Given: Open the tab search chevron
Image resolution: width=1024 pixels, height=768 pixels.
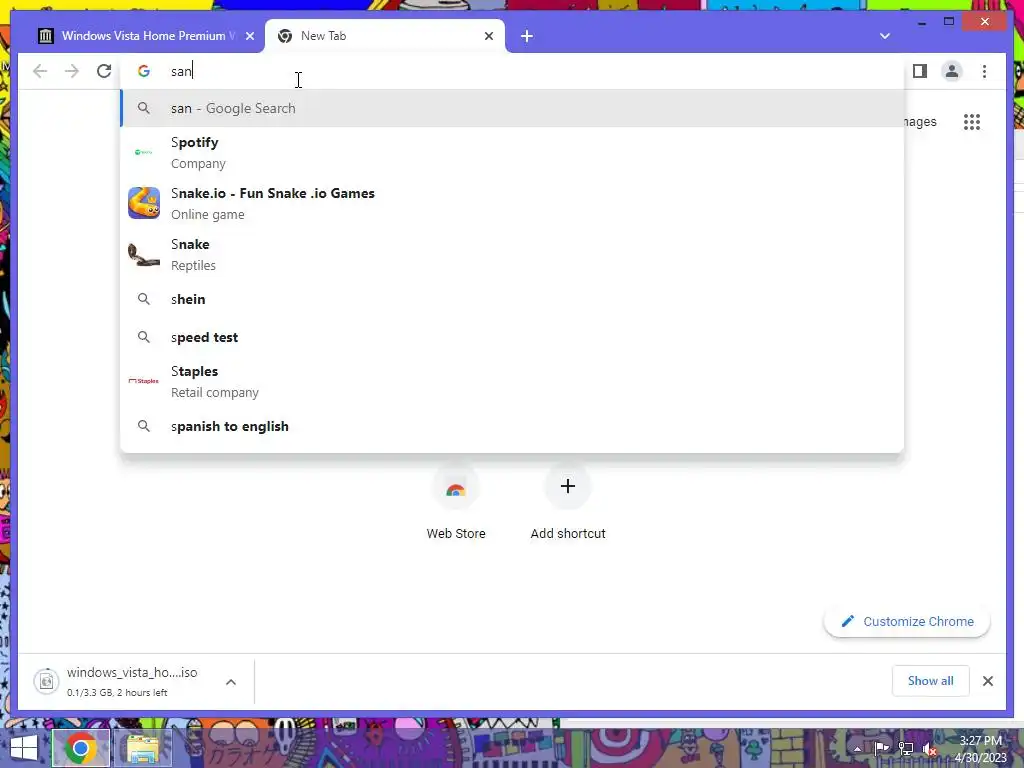Looking at the screenshot, I should [885, 36].
